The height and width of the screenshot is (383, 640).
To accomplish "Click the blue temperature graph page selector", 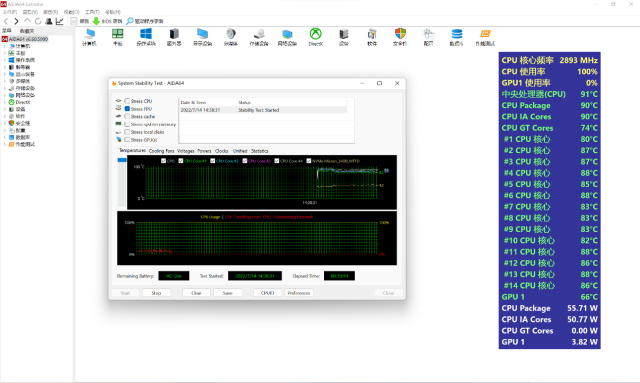I will 122,160.
